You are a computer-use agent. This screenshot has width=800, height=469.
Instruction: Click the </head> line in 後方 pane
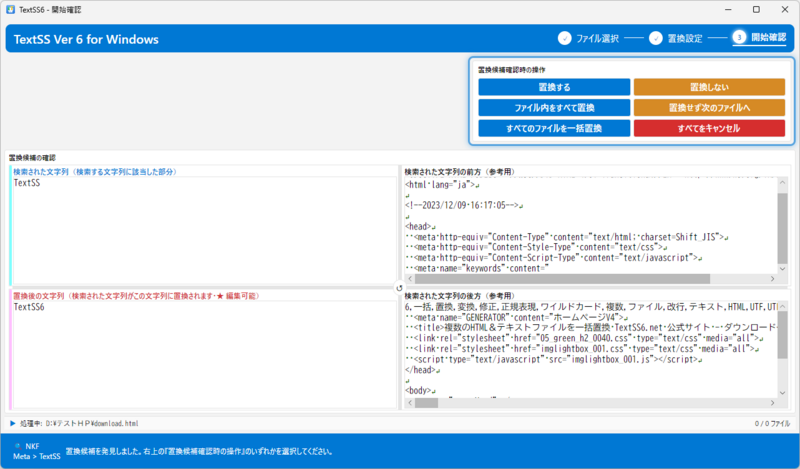(422, 370)
